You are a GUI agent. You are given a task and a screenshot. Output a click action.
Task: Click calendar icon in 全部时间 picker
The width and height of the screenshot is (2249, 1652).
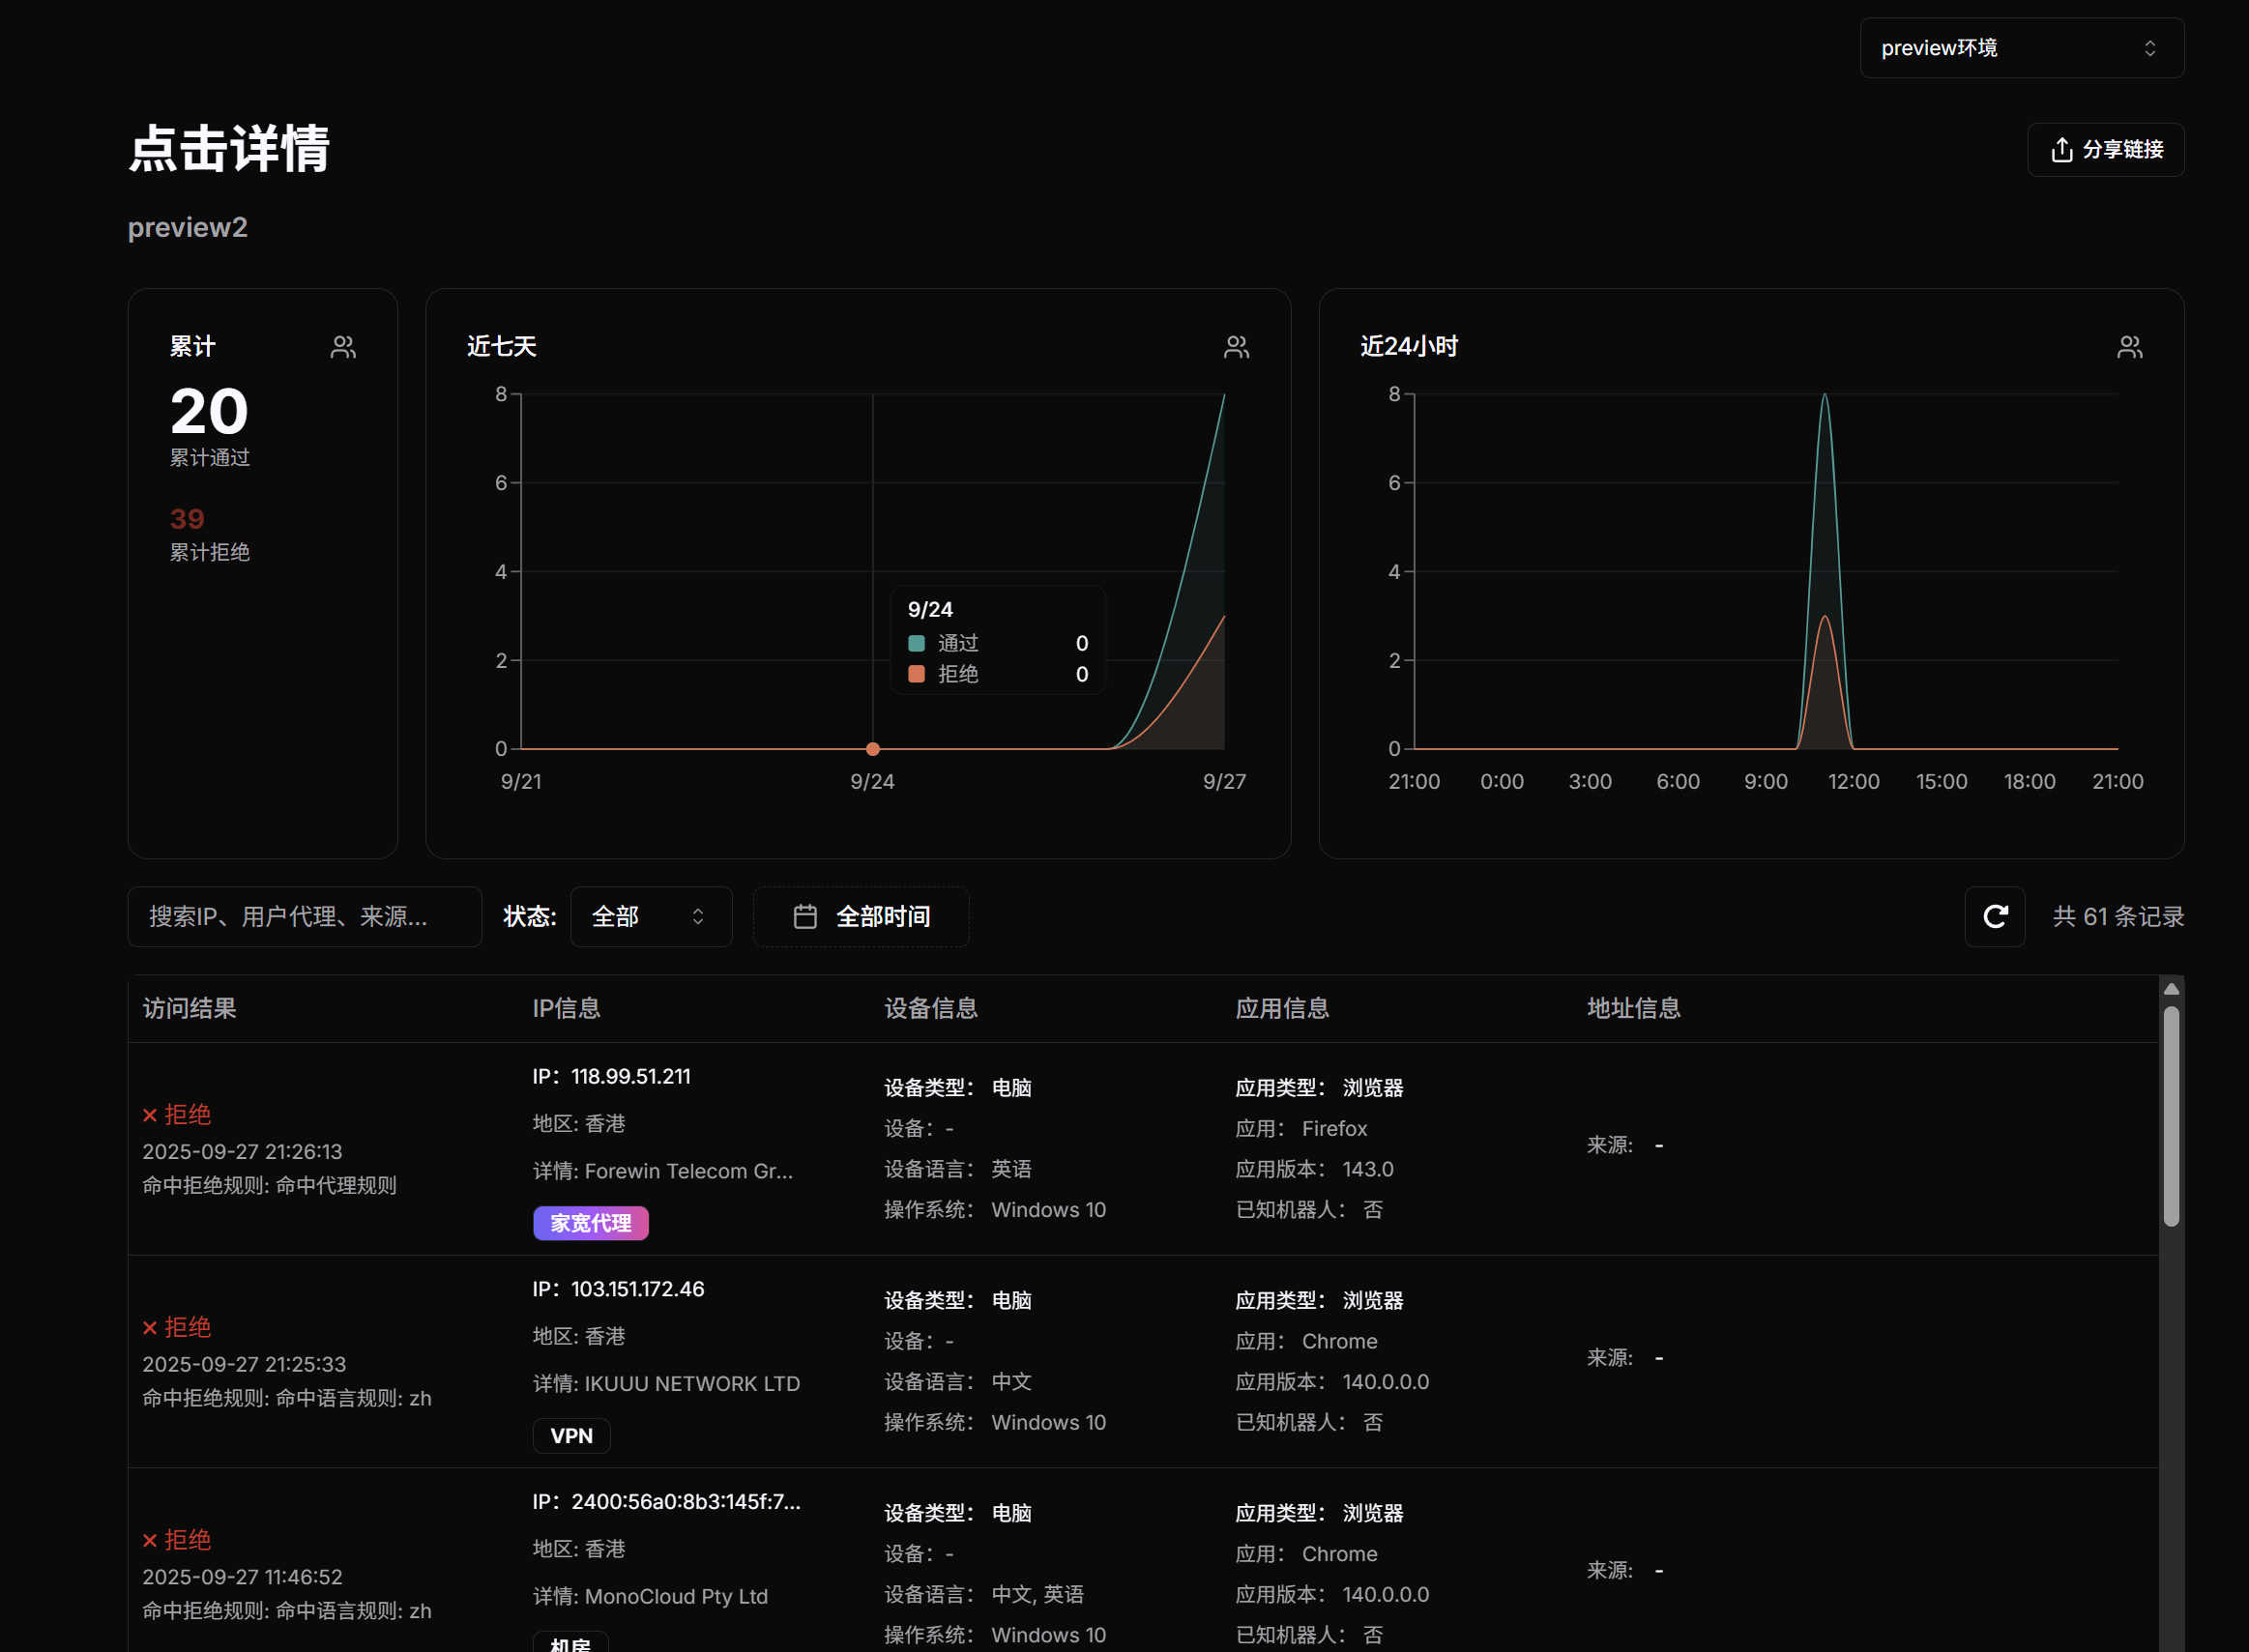(805, 916)
